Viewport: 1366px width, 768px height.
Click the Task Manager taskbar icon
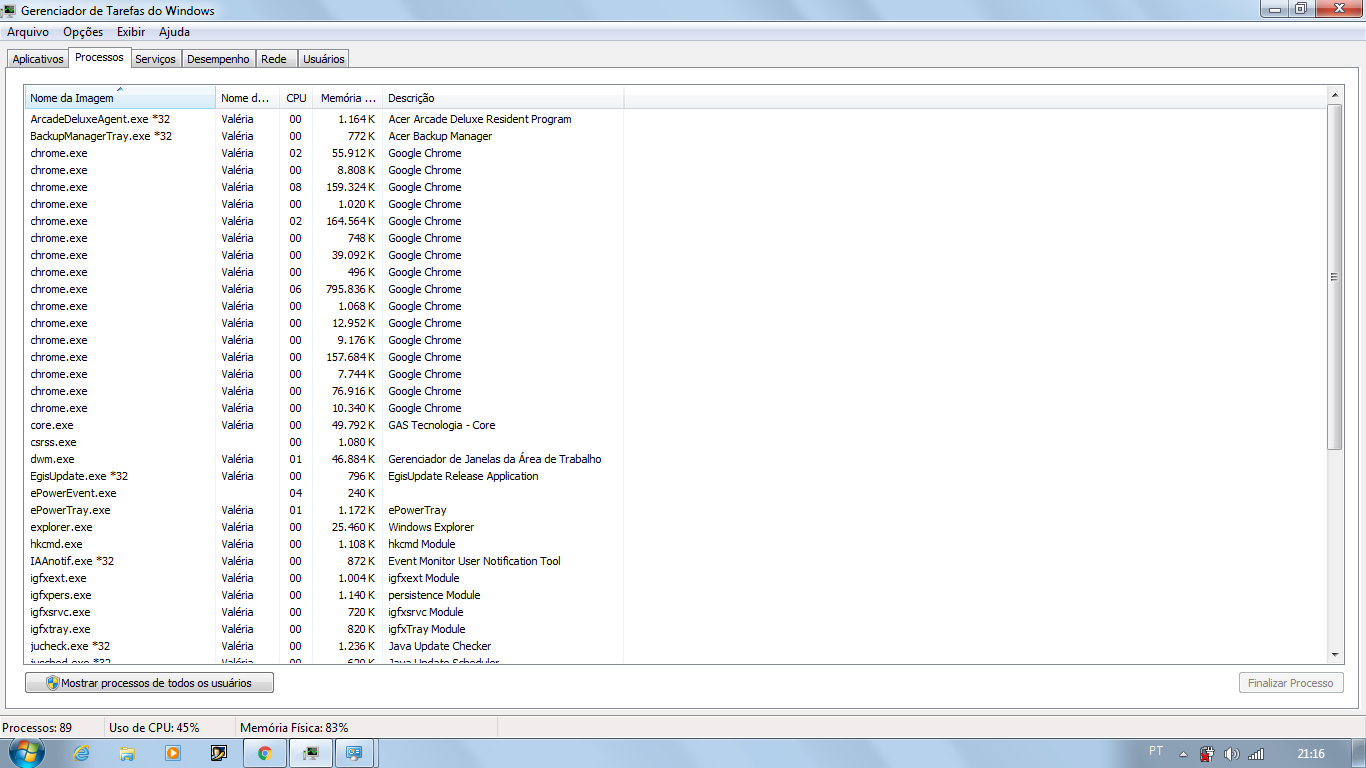pyautogui.click(x=311, y=753)
